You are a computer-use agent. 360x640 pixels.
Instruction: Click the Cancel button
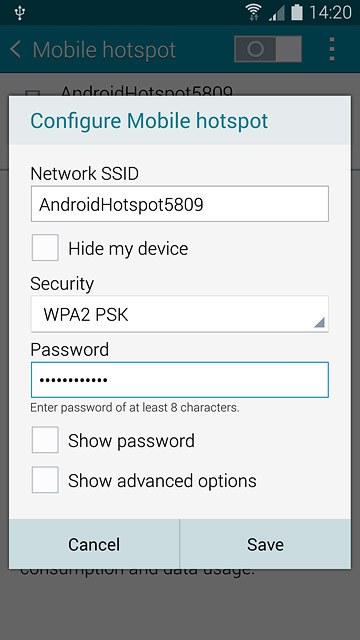coord(94,544)
